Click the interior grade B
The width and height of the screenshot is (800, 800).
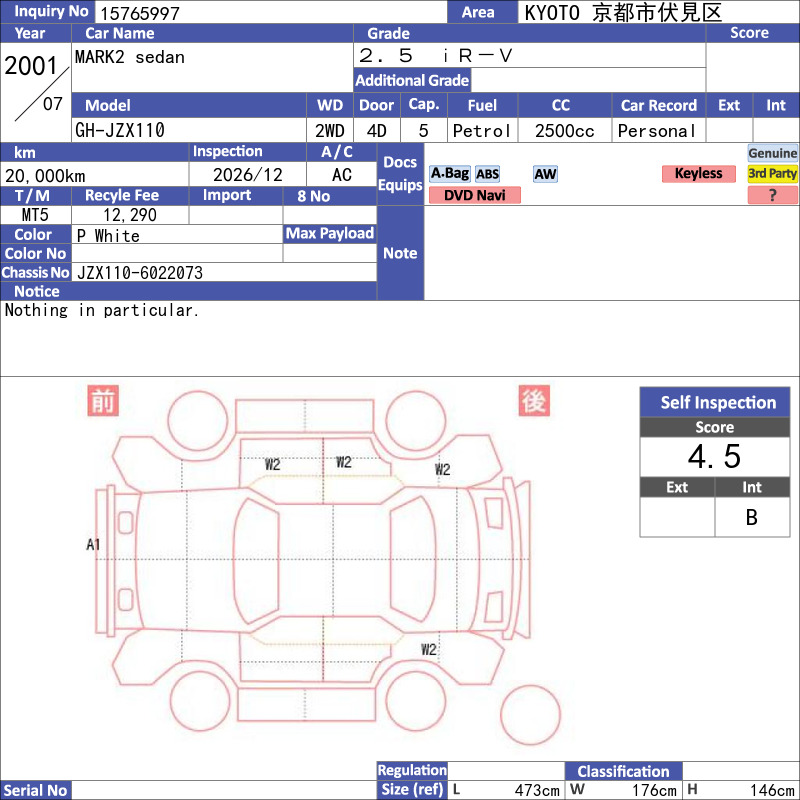[752, 517]
